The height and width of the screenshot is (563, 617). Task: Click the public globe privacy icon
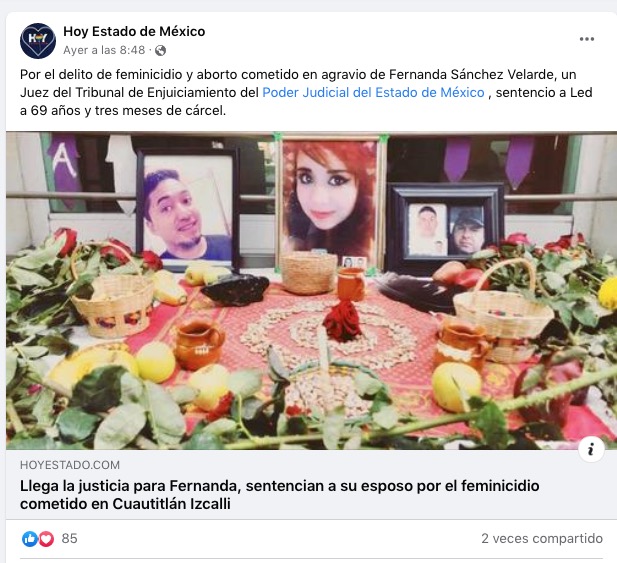point(160,50)
